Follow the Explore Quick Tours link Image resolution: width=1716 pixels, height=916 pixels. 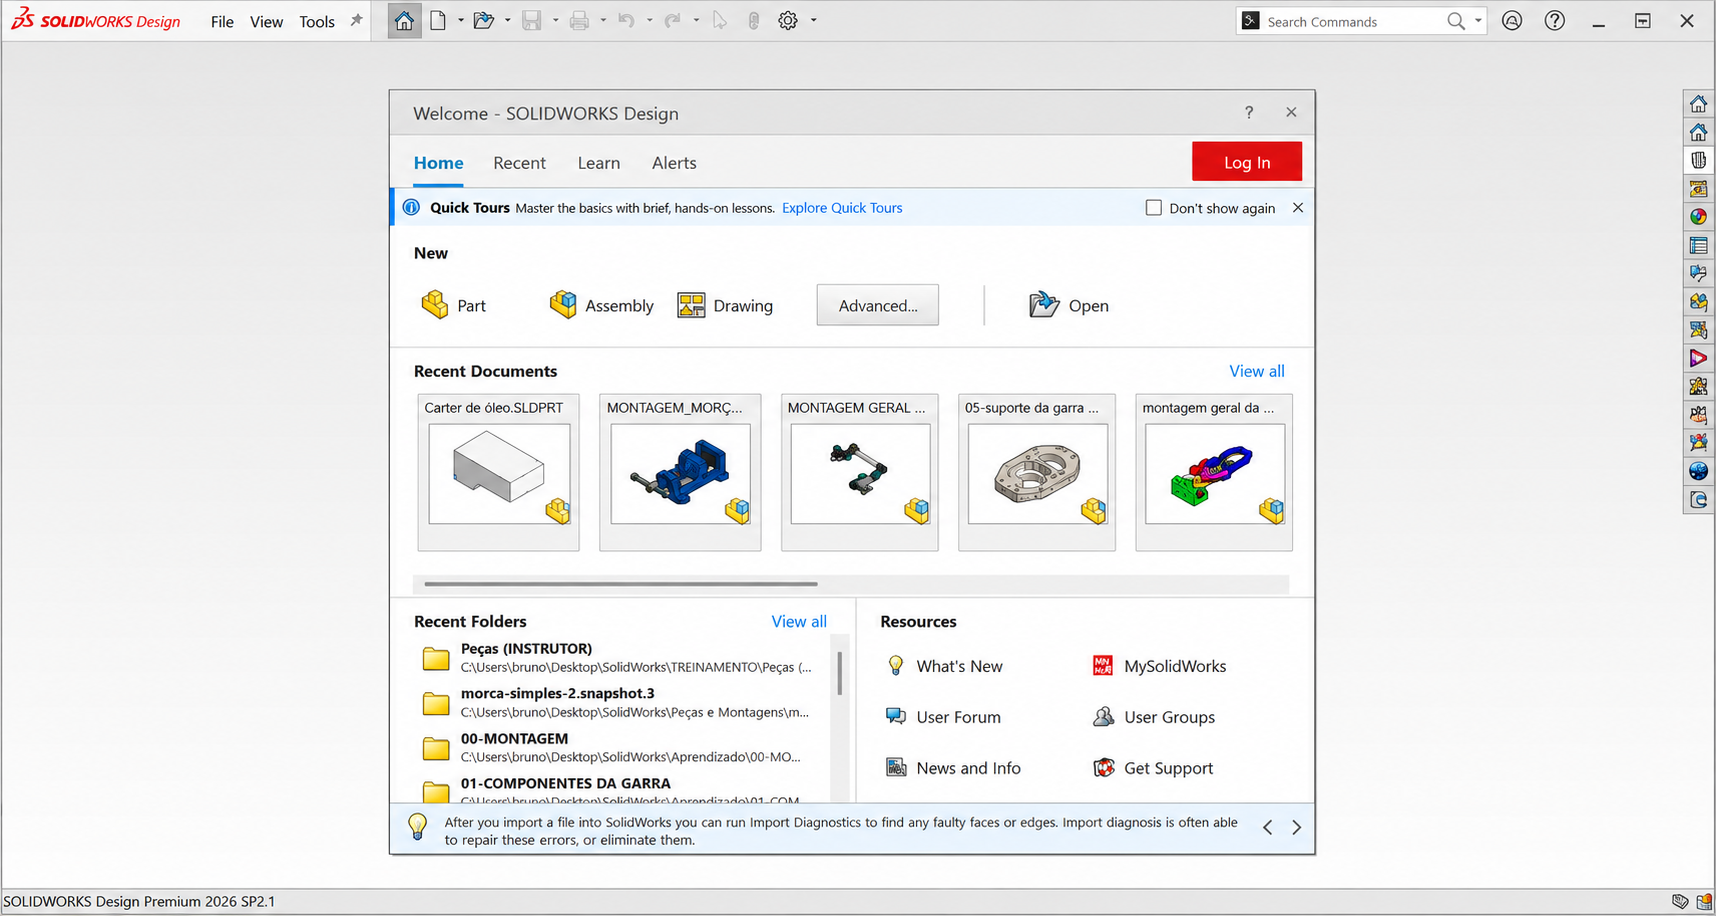[x=842, y=208]
